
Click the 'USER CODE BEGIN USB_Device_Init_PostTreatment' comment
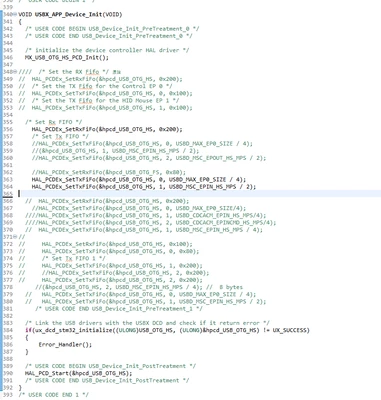click(110, 366)
